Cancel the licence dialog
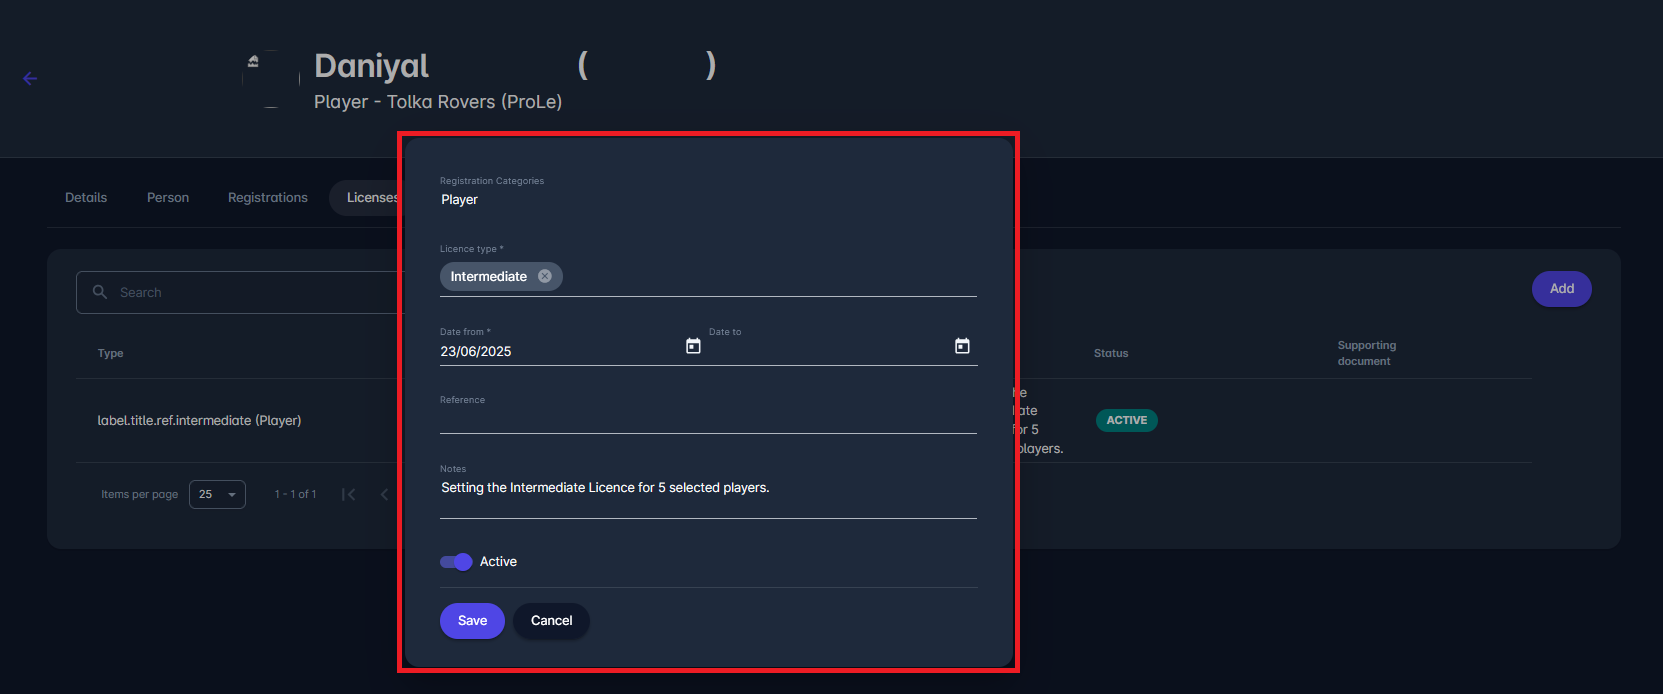This screenshot has width=1663, height=694. pyautogui.click(x=551, y=621)
